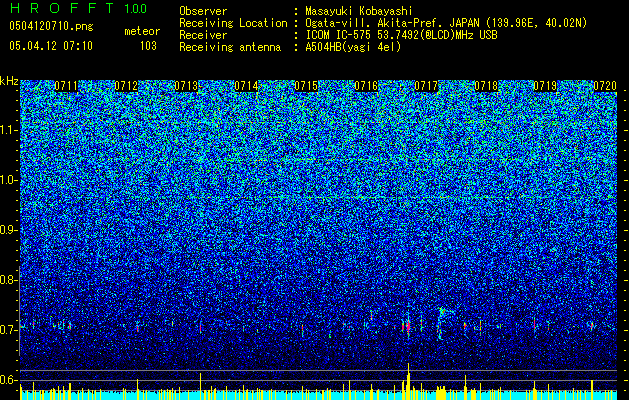This screenshot has width=629, height=400.
Task: Click the 0716 time marker
Action: [x=366, y=86]
